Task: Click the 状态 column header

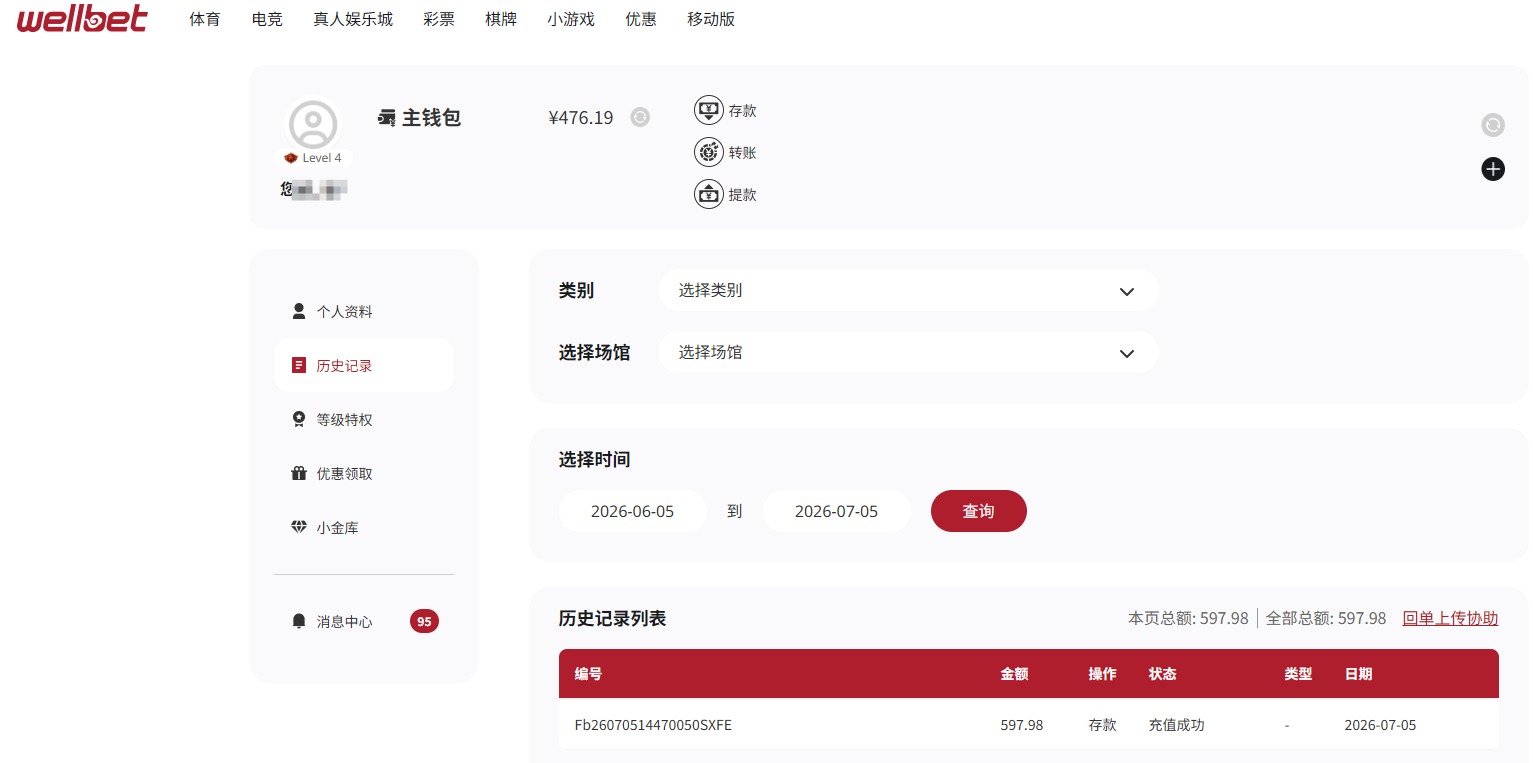Action: click(1162, 674)
